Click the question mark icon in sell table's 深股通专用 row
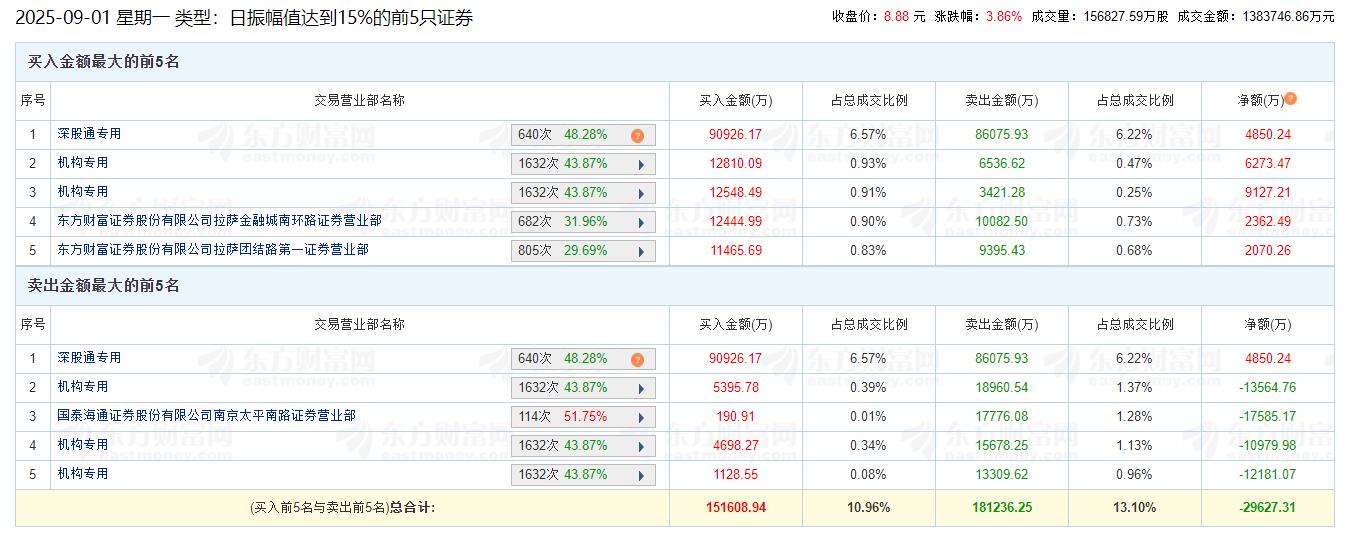Viewport: 1357px width, 540px height. (637, 359)
